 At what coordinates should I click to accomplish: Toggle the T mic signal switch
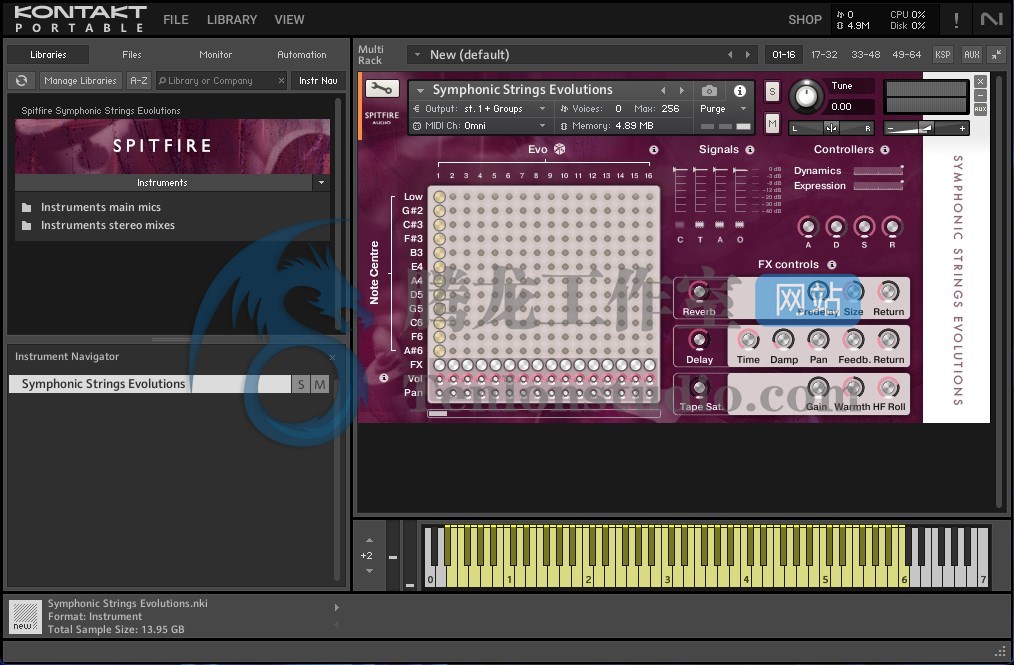(700, 225)
